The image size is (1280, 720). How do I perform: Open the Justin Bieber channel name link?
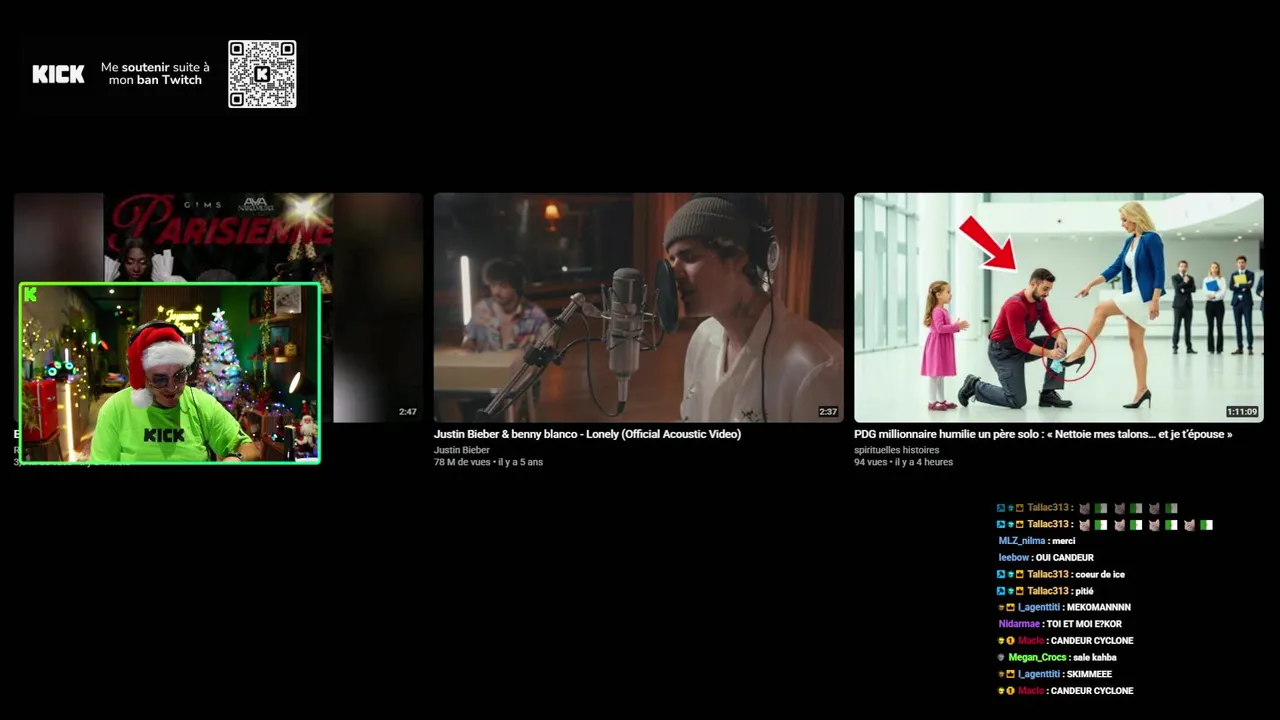coord(462,450)
